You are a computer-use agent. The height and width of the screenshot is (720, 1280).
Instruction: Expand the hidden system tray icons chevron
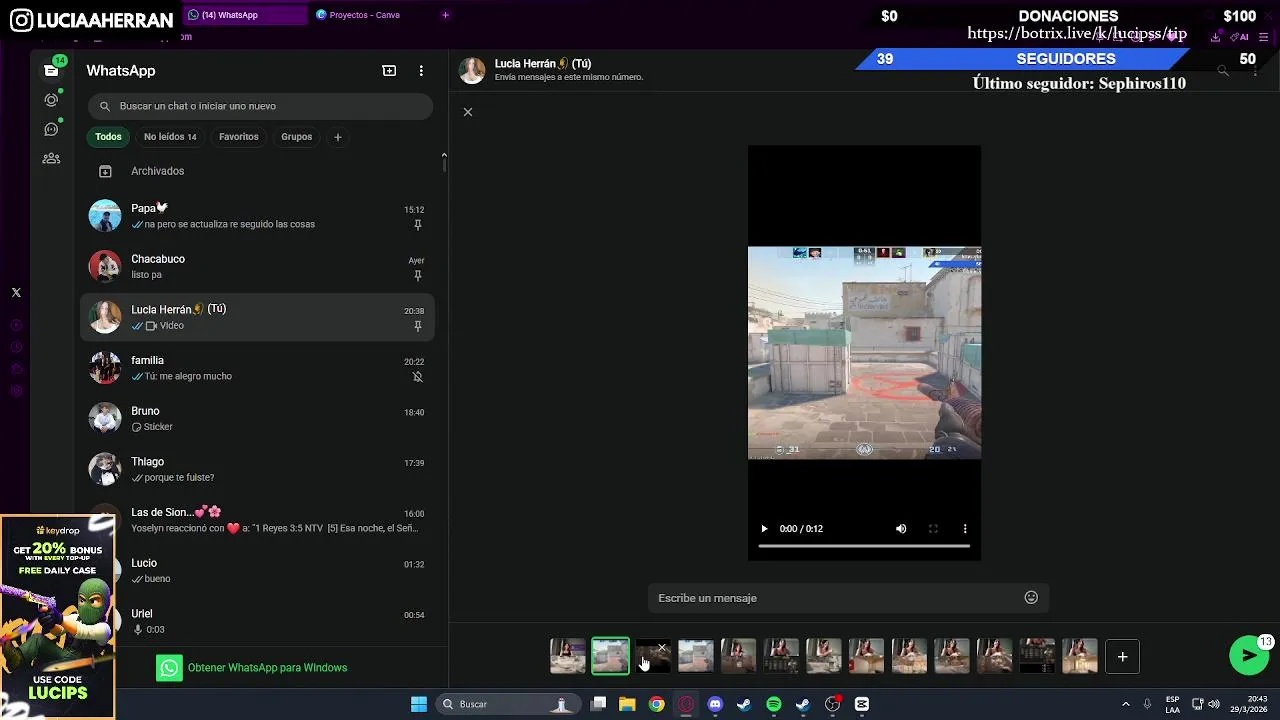(1126, 704)
